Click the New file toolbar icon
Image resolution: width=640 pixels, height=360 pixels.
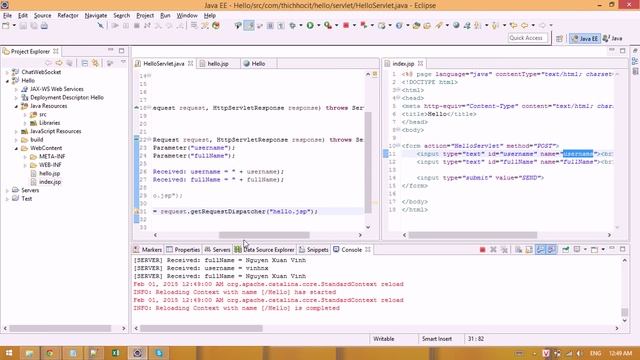[x=6, y=25]
